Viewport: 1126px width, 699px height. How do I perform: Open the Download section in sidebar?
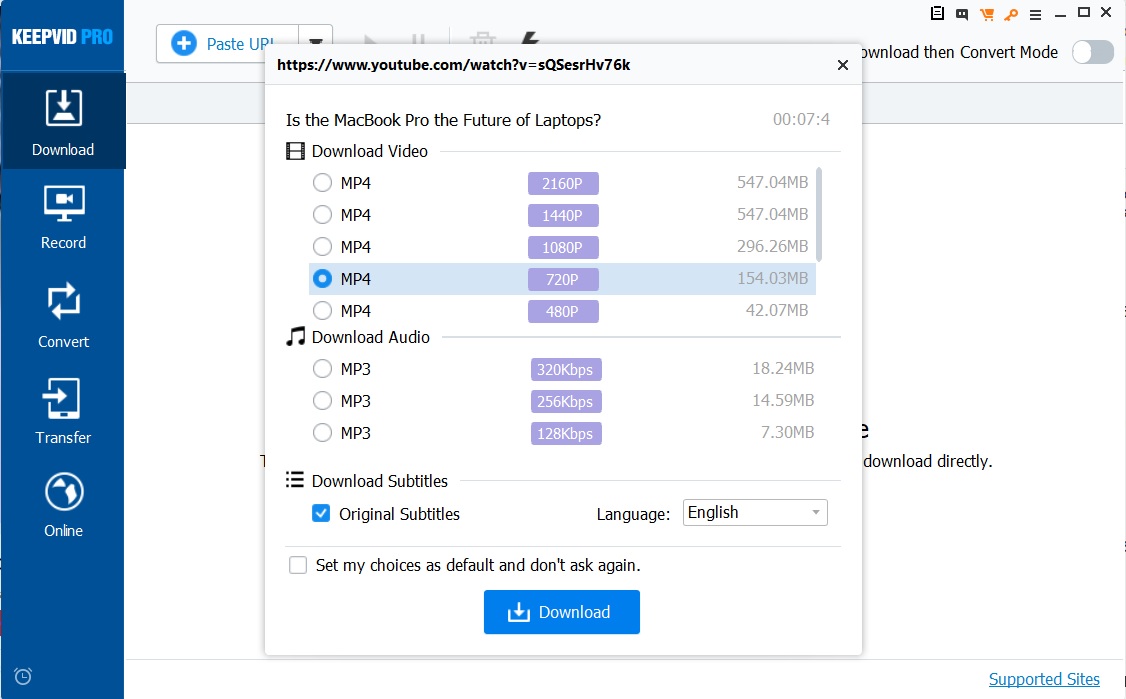(63, 121)
